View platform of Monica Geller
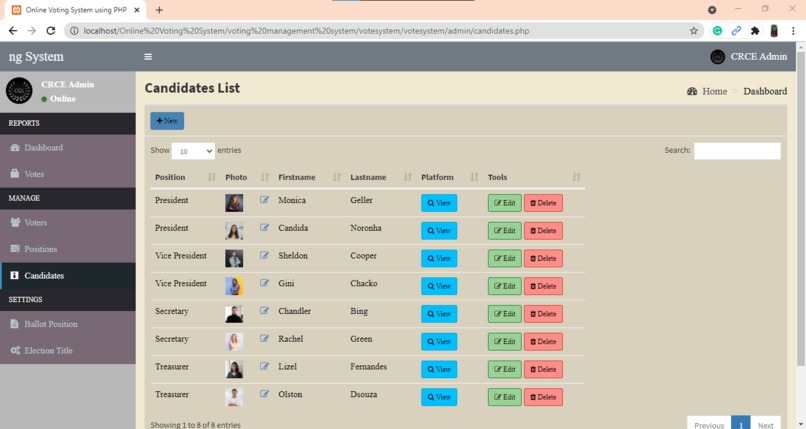 coord(439,203)
